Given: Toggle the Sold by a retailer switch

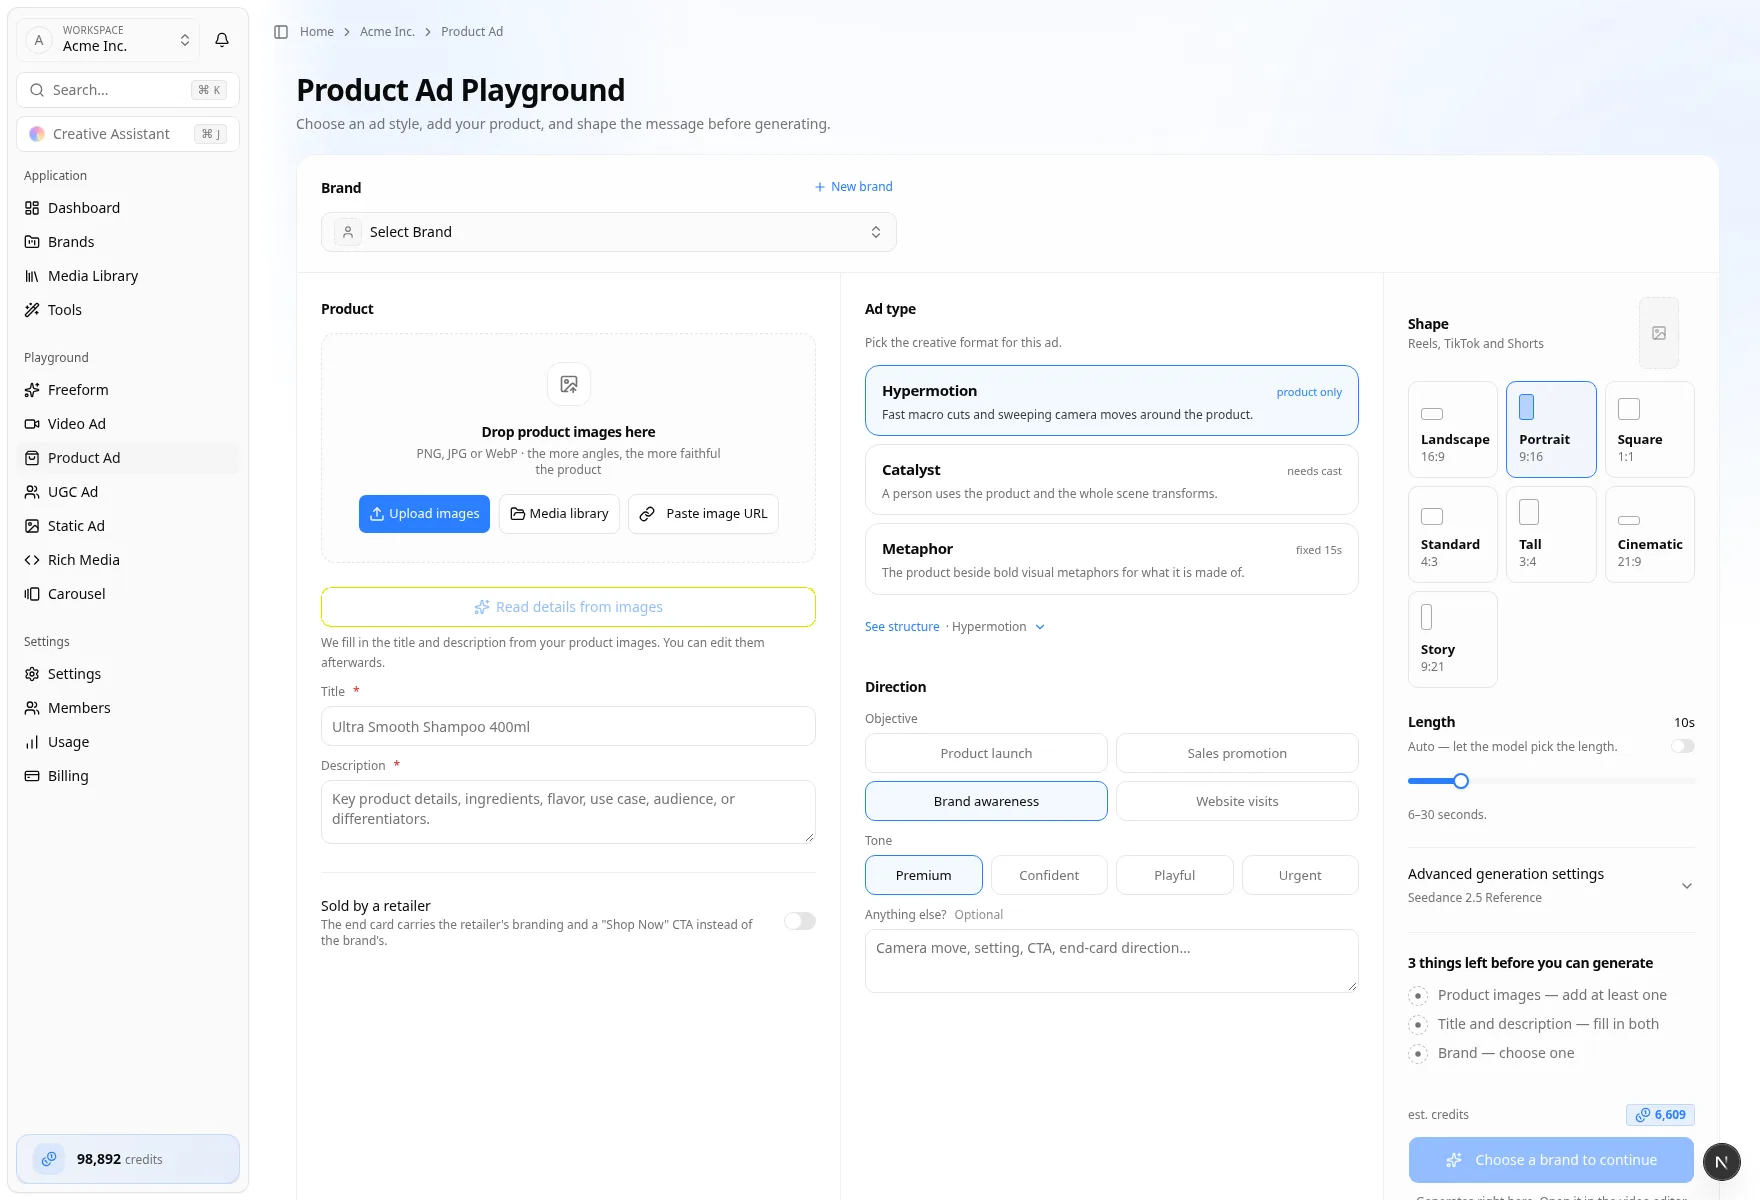Looking at the screenshot, I should tap(800, 921).
